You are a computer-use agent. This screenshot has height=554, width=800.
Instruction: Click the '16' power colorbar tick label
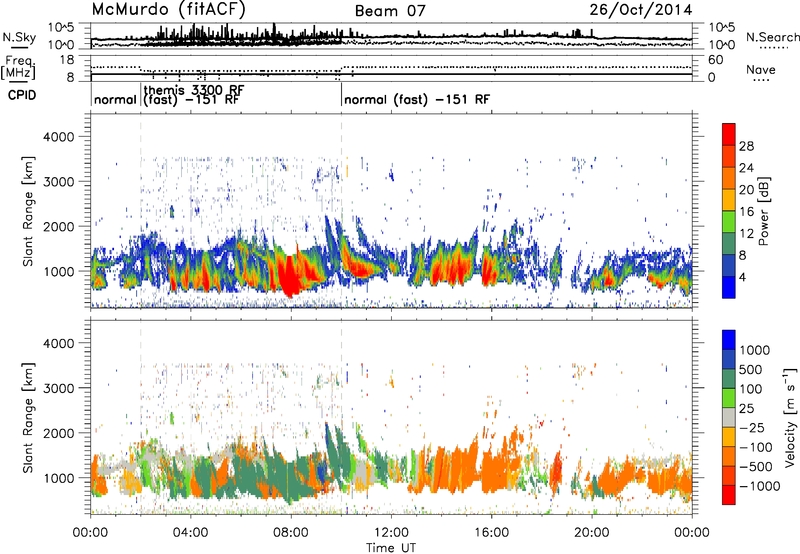pyautogui.click(x=746, y=212)
